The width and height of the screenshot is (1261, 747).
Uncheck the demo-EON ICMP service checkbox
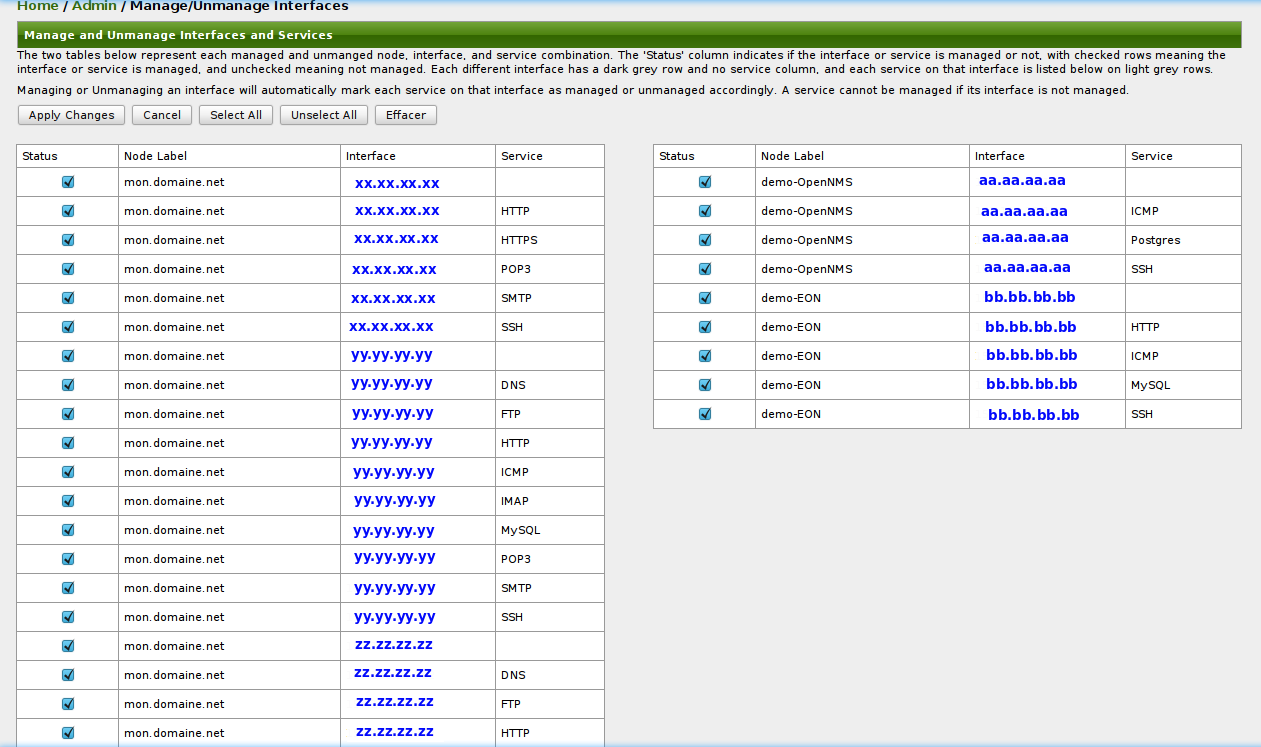click(x=705, y=356)
